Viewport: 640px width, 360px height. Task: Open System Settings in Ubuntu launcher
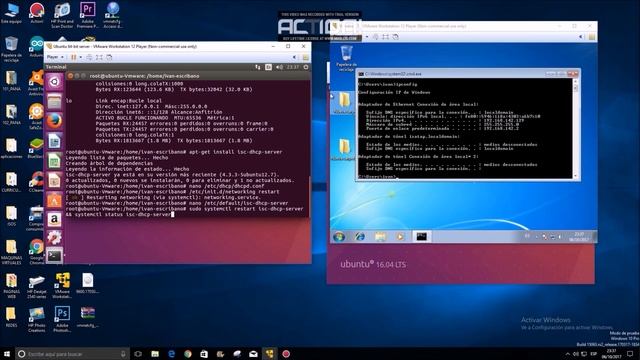click(54, 237)
